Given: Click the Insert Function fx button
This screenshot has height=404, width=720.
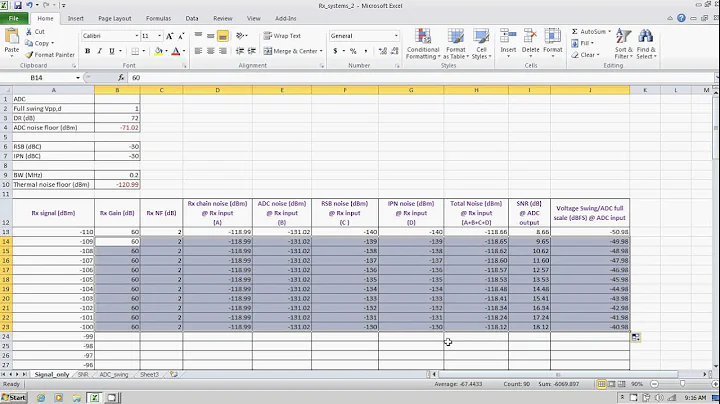Looking at the screenshot, I should (x=121, y=78).
